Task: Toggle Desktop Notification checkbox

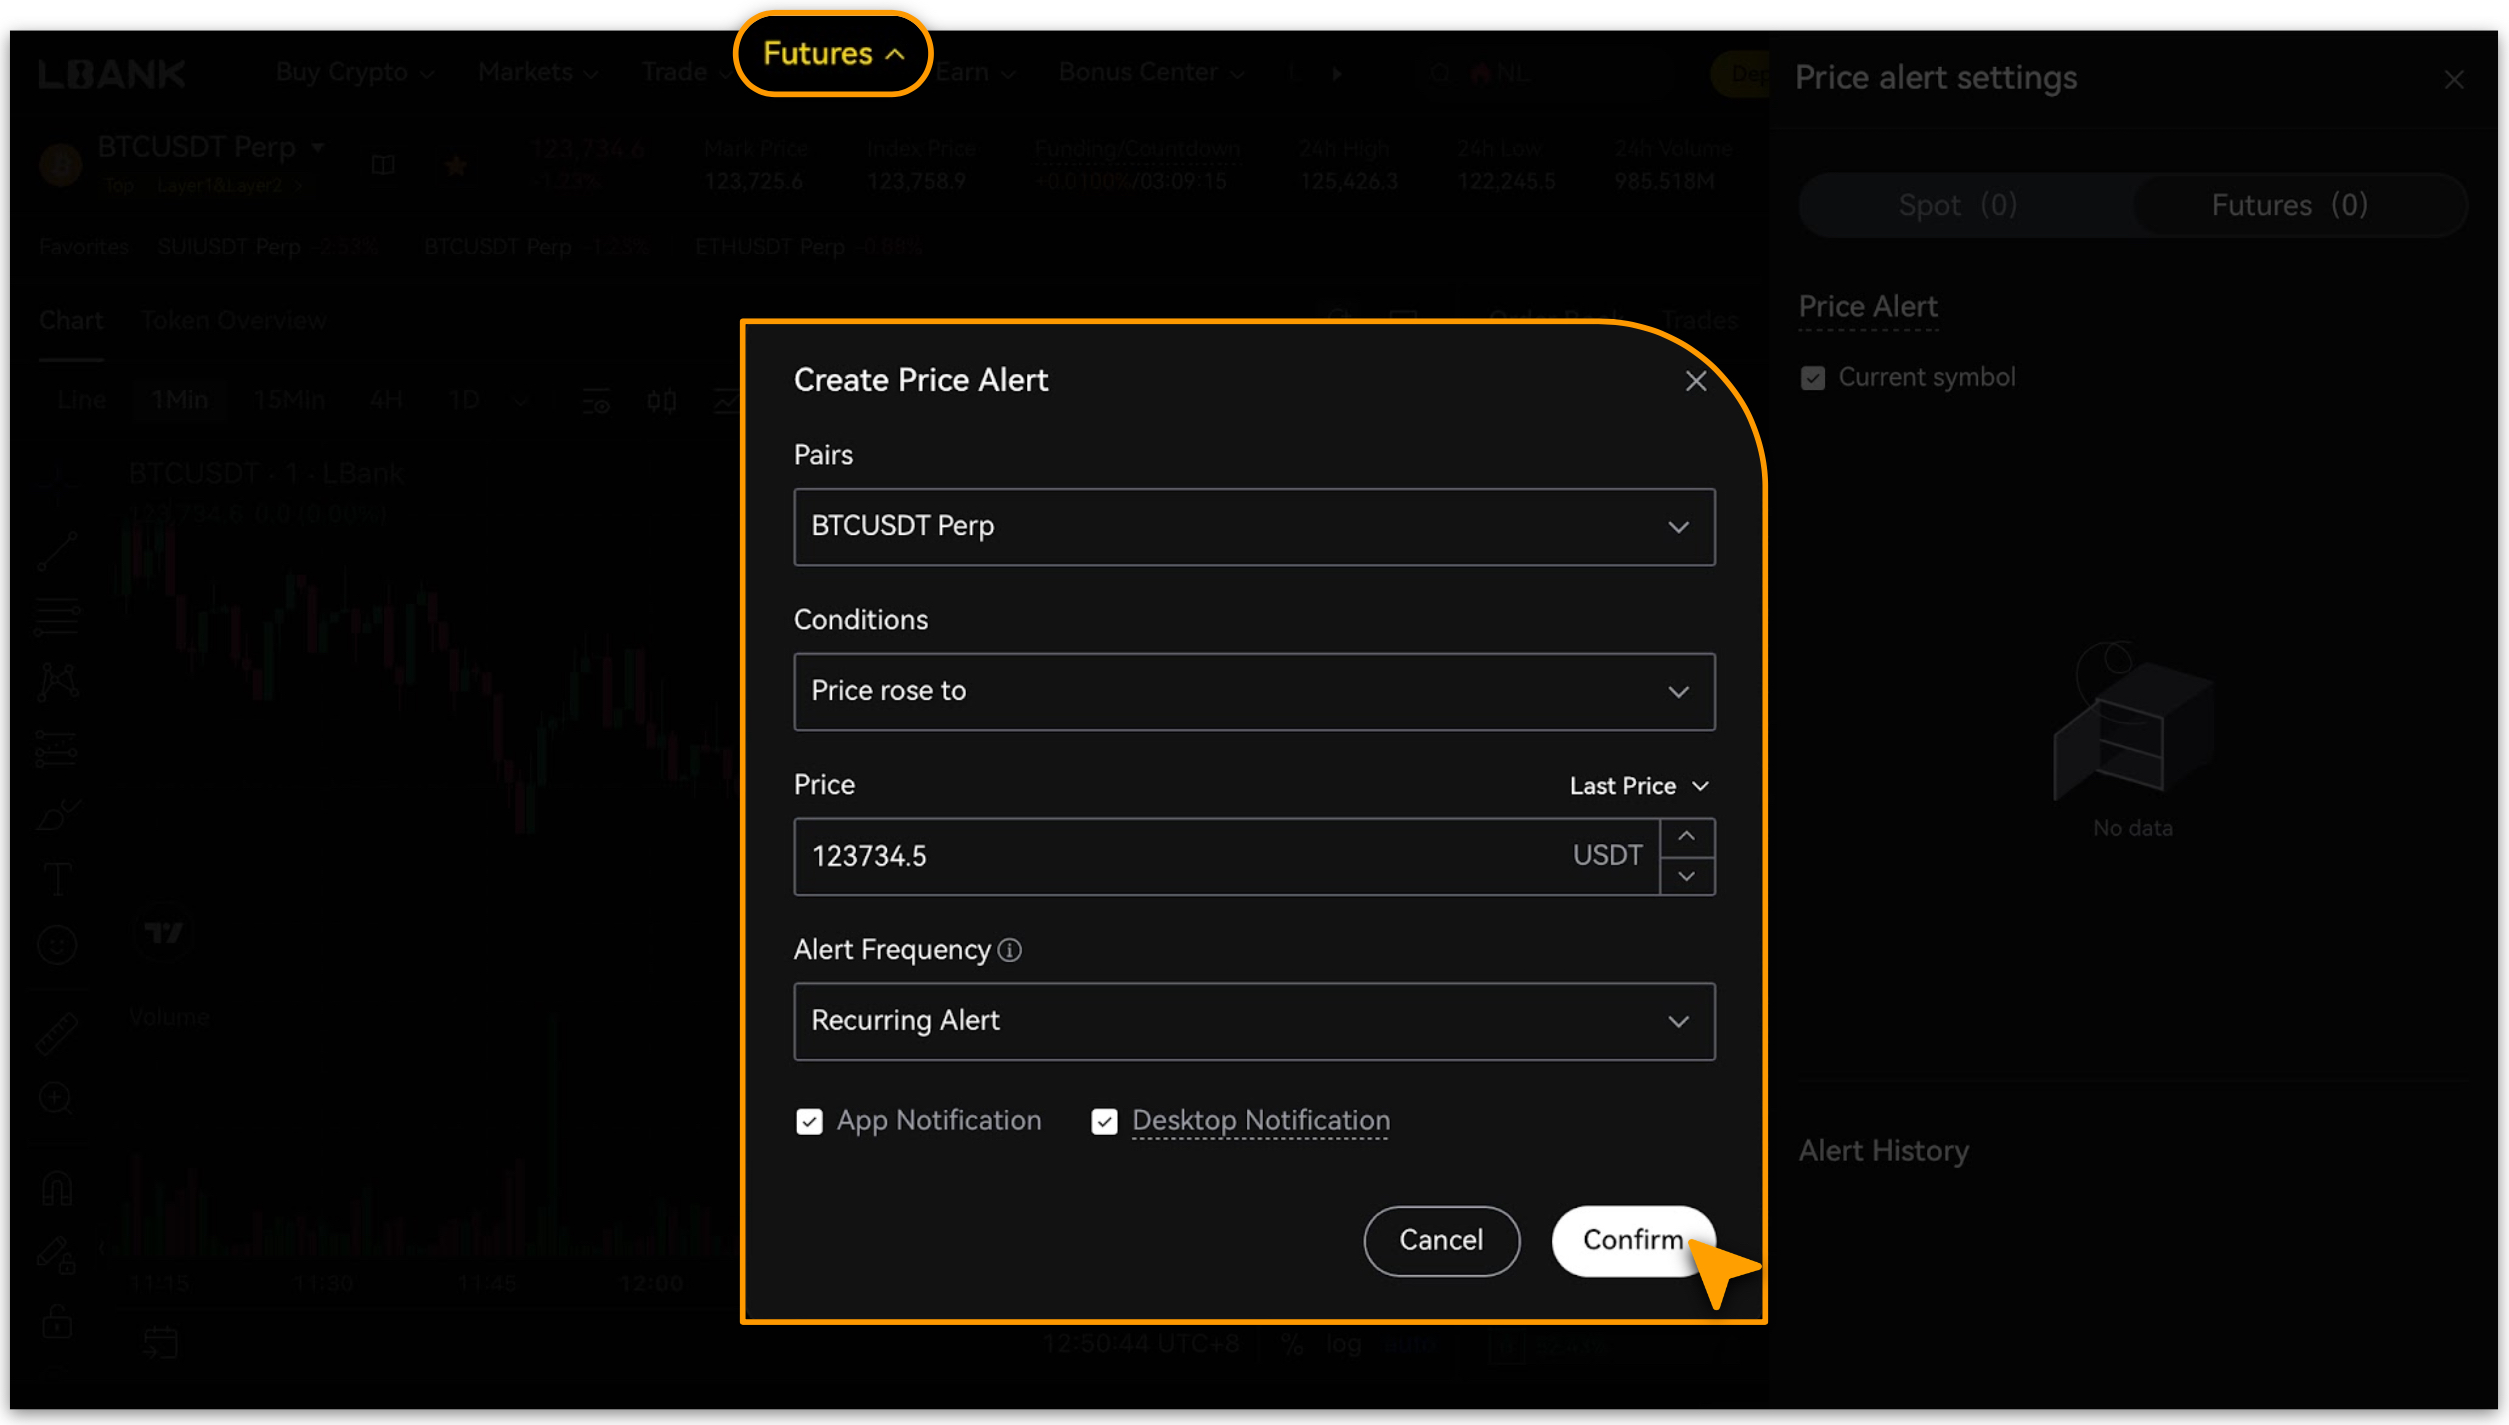Action: coord(1104,1122)
